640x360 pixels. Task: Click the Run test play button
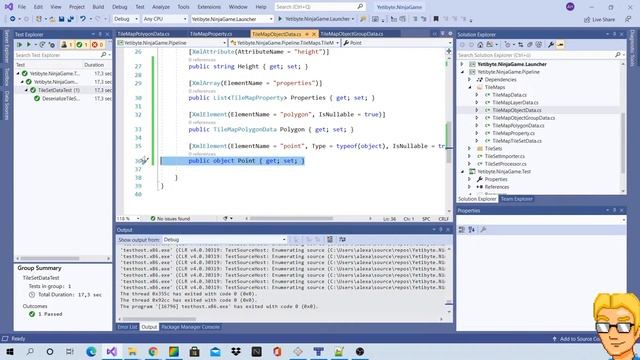(x=28, y=44)
